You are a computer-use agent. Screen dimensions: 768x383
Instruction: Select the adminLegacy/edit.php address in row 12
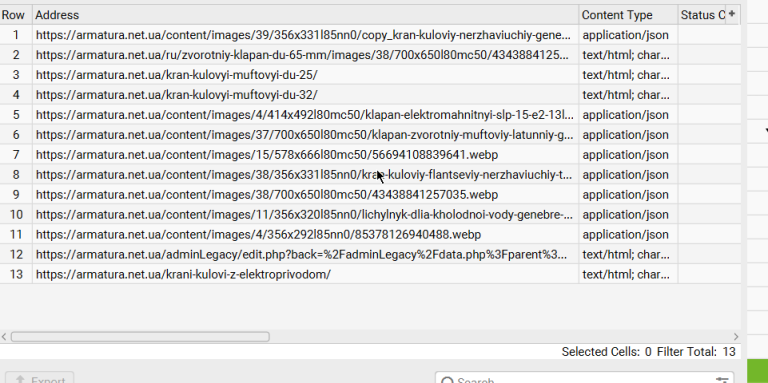[x=306, y=254]
